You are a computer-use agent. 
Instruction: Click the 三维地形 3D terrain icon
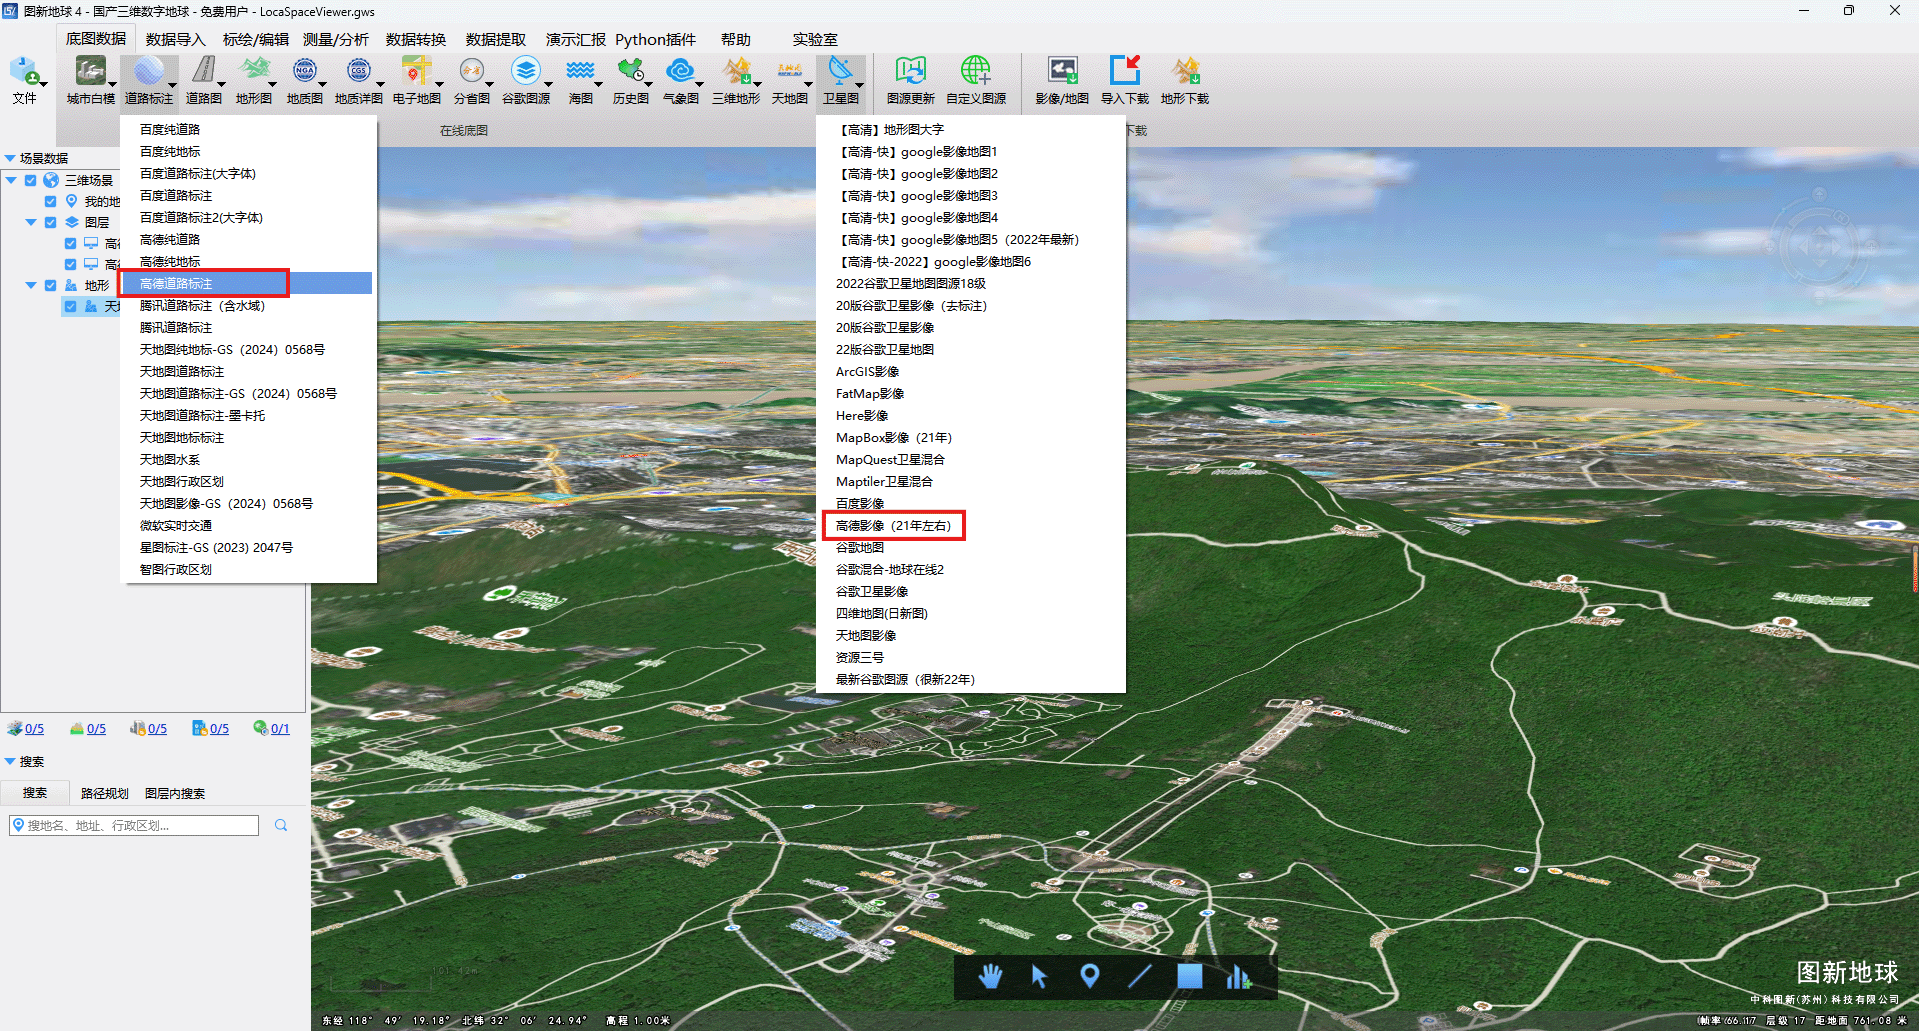point(736,71)
